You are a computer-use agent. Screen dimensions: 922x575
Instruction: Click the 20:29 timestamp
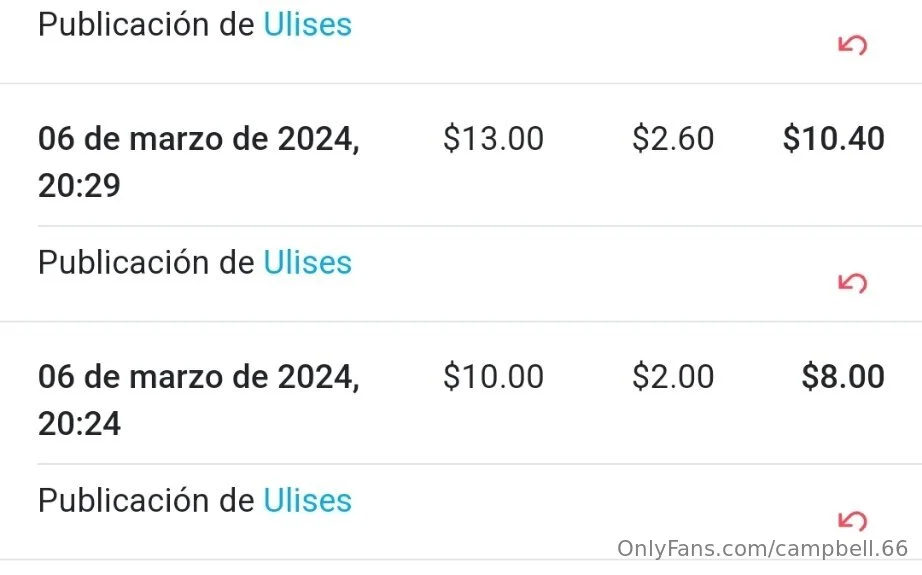pos(79,186)
